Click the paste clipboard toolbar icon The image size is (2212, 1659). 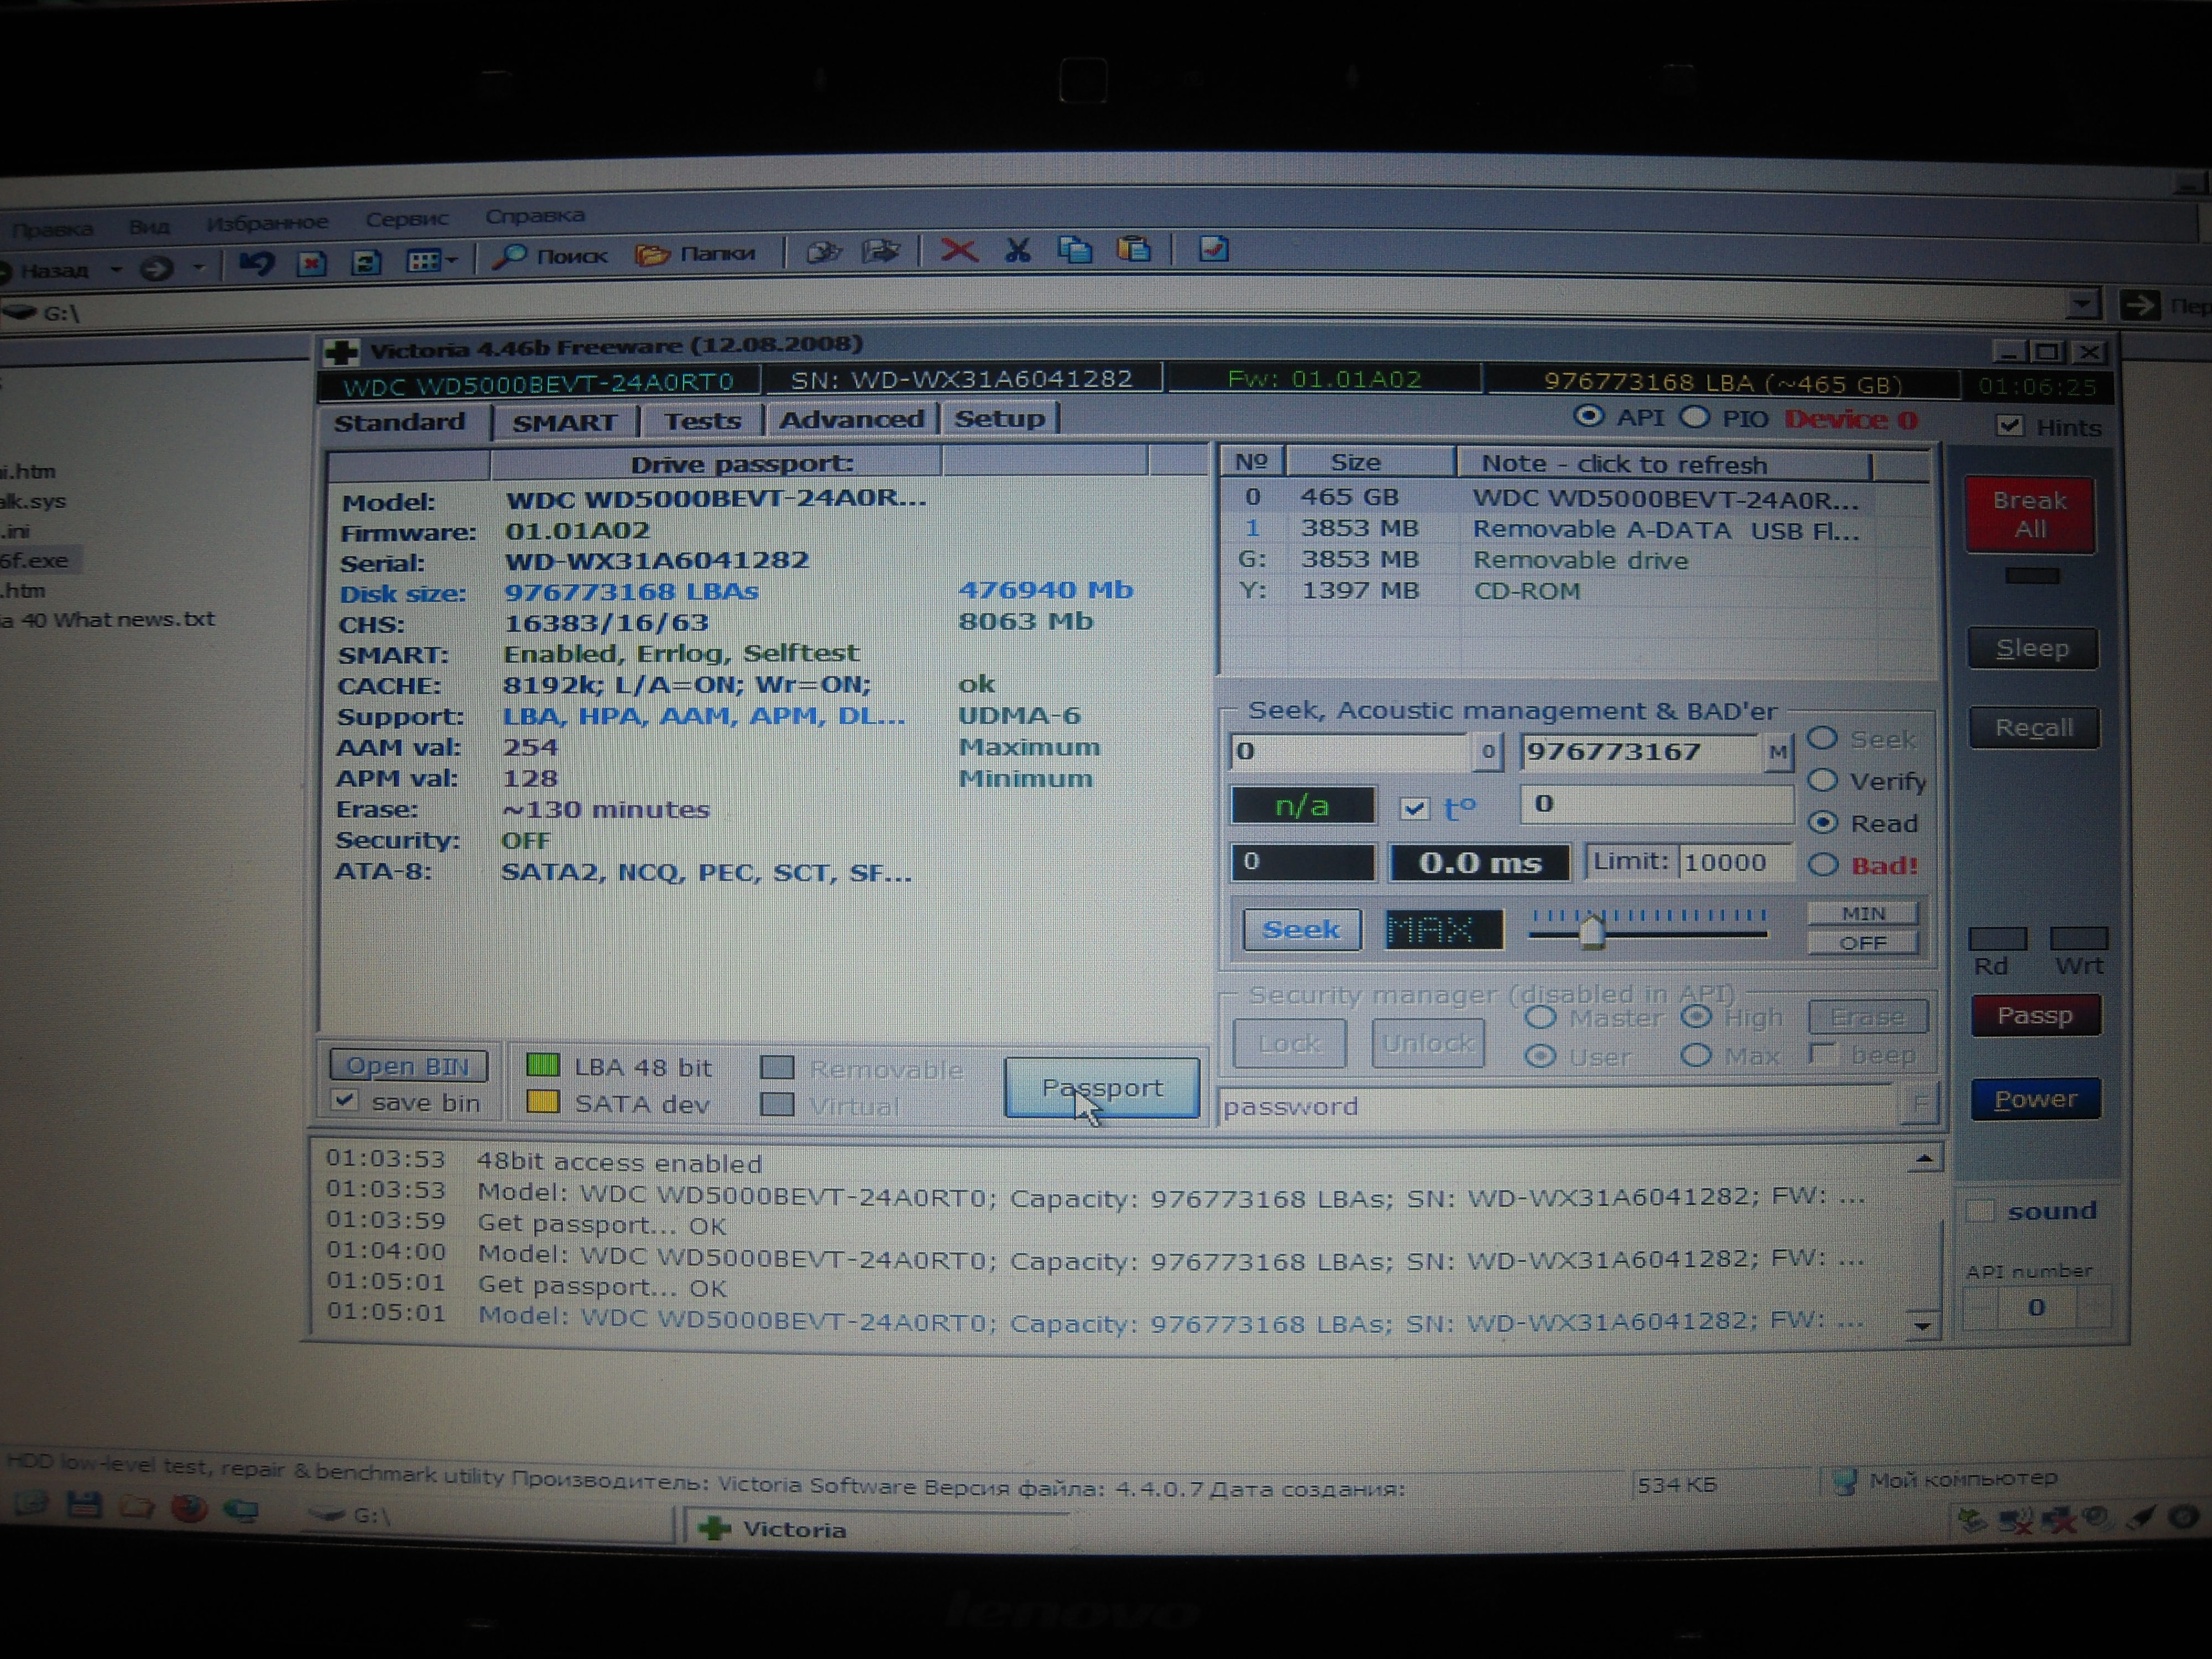point(1134,249)
